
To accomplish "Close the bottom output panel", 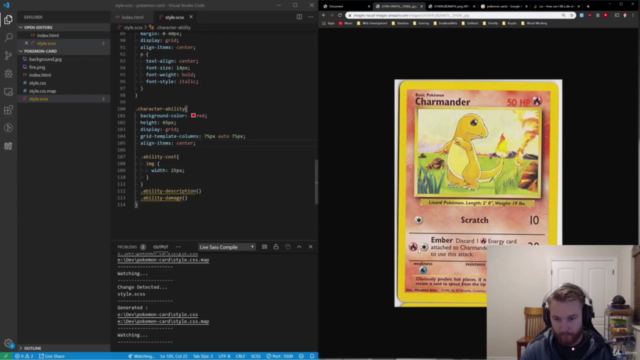I will pos(311,247).
